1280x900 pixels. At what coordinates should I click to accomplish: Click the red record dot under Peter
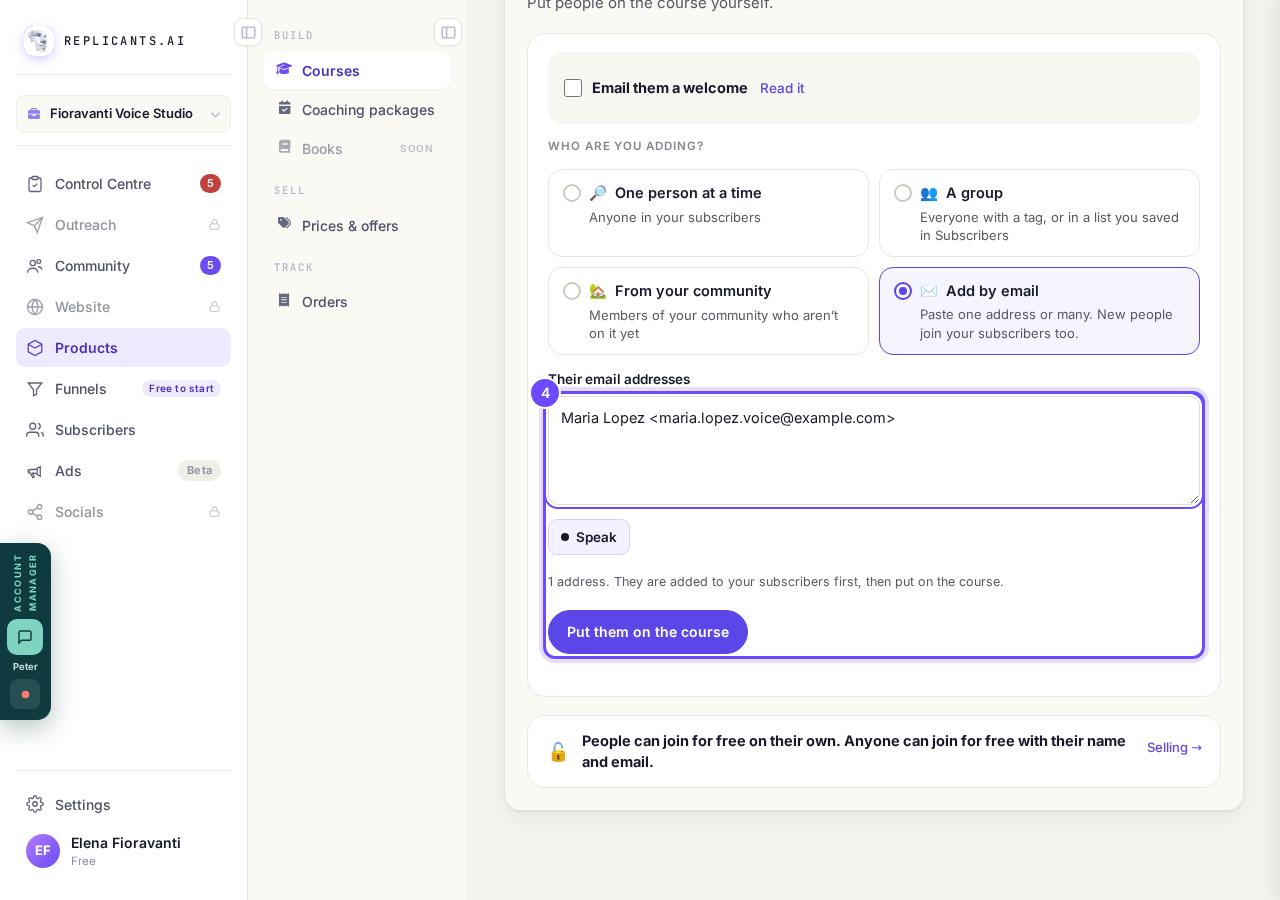tap(25, 694)
